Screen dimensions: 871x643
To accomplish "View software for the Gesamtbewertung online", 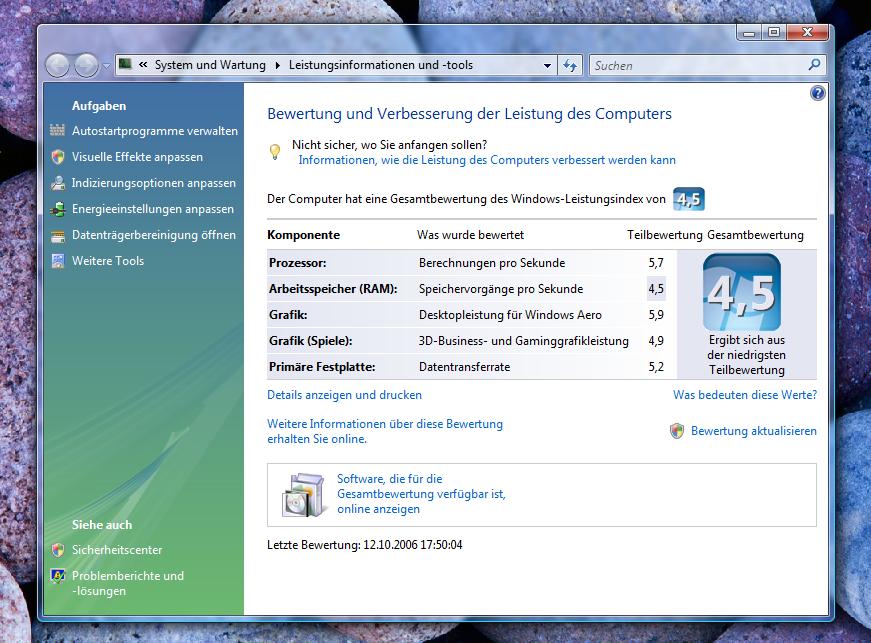I will pyautogui.click(x=421, y=494).
